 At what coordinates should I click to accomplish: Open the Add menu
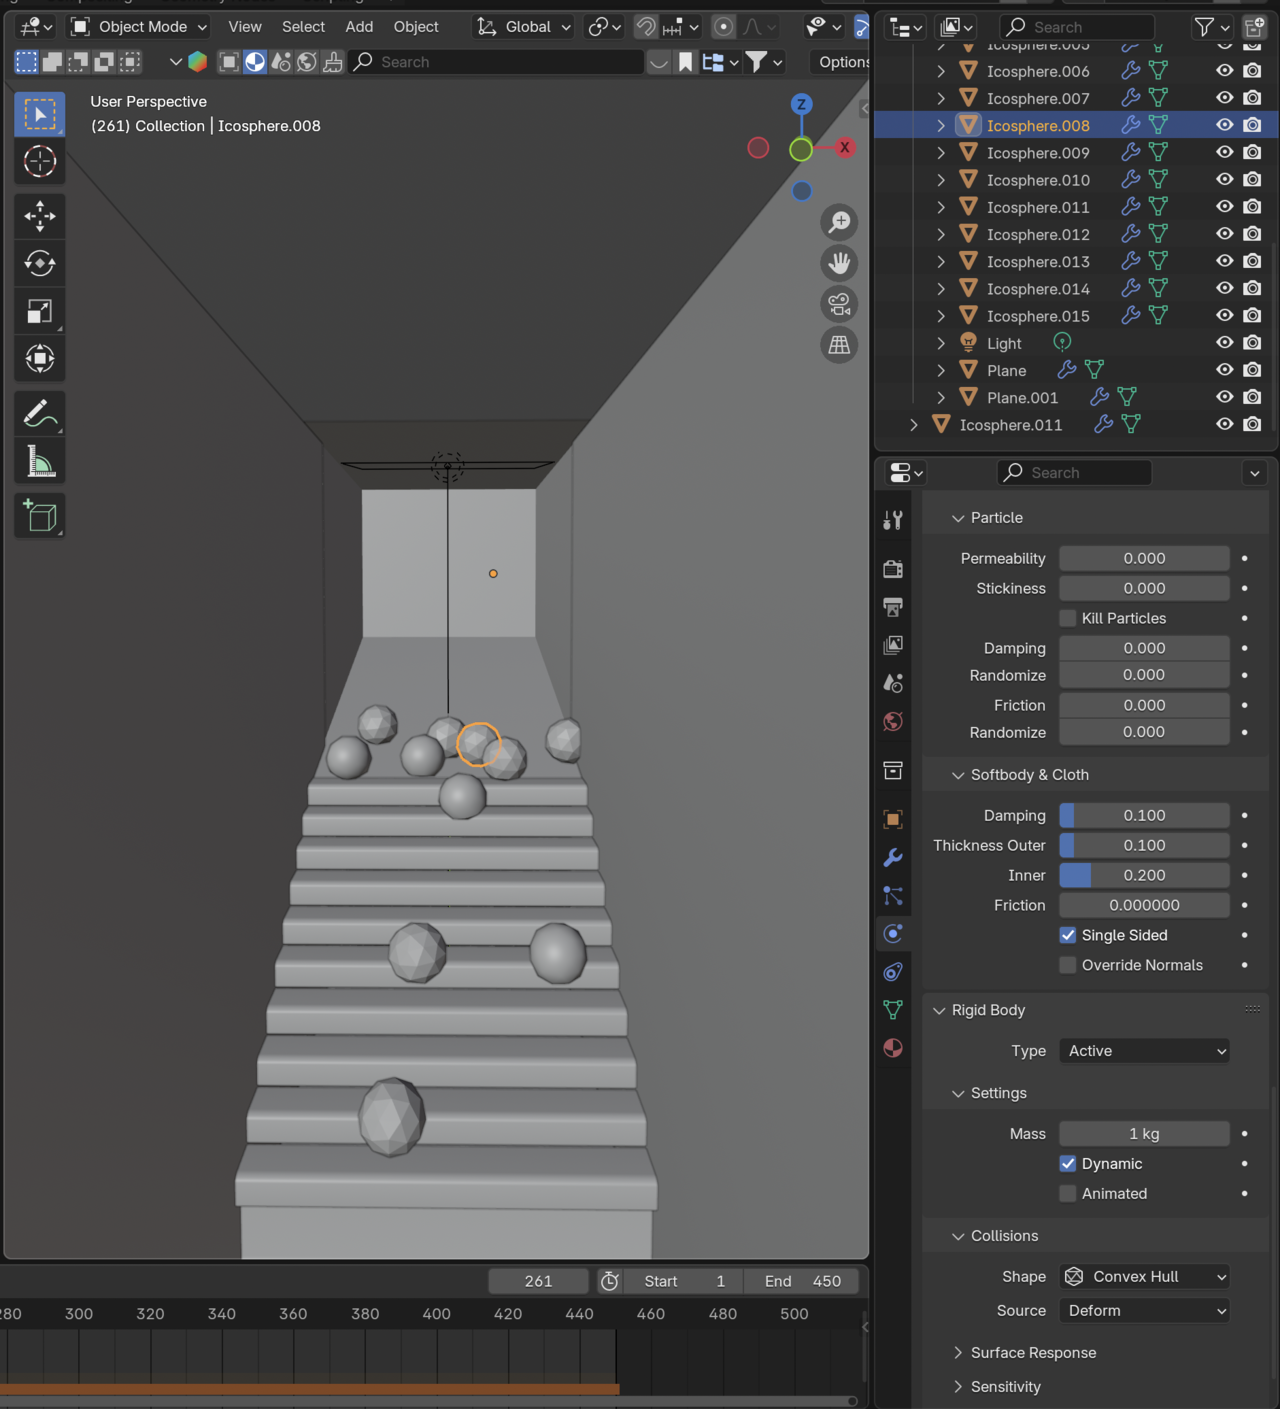click(359, 27)
